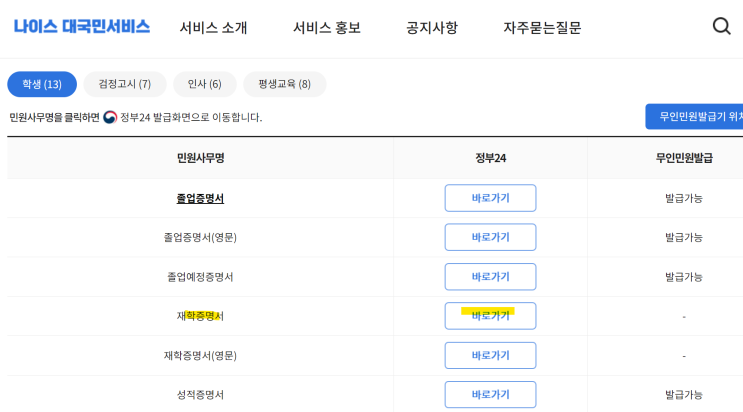Image resolution: width=743 pixels, height=412 pixels.
Task: Click 바로가기 for 졸업증명서
Action: click(490, 198)
